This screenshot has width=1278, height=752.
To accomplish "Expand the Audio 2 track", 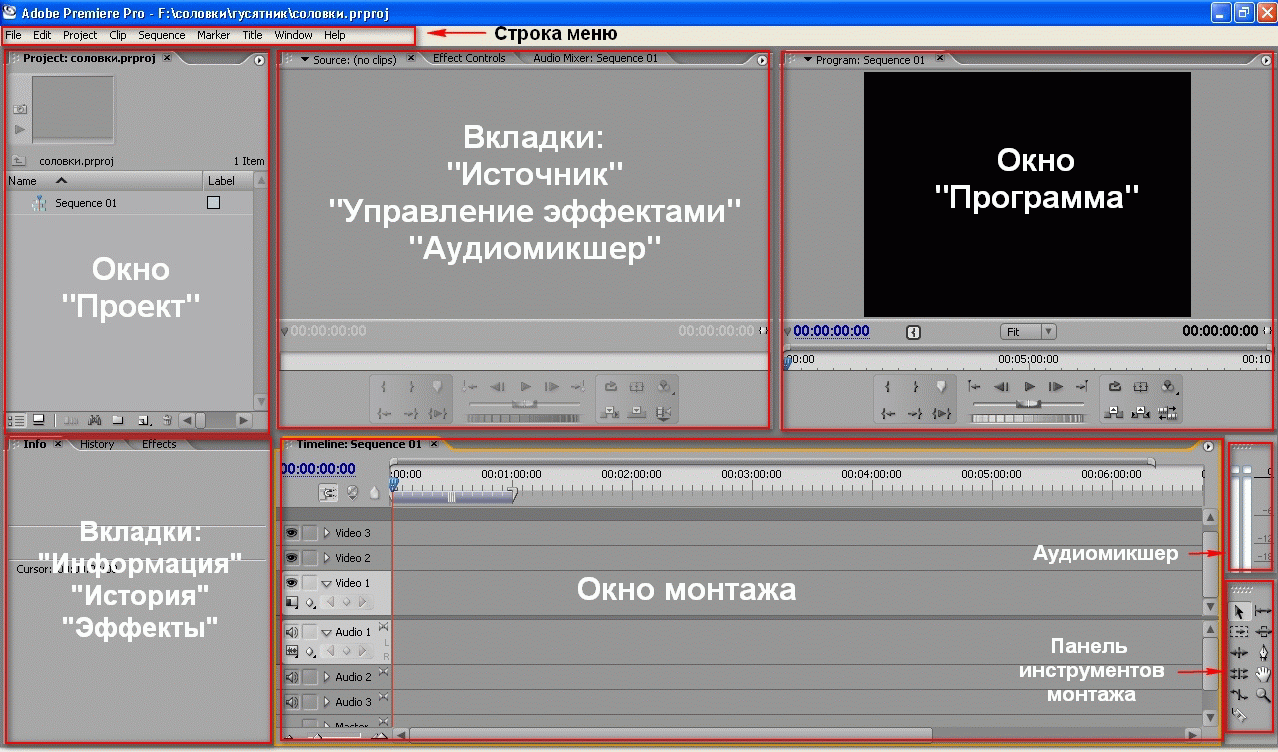I will tap(327, 677).
